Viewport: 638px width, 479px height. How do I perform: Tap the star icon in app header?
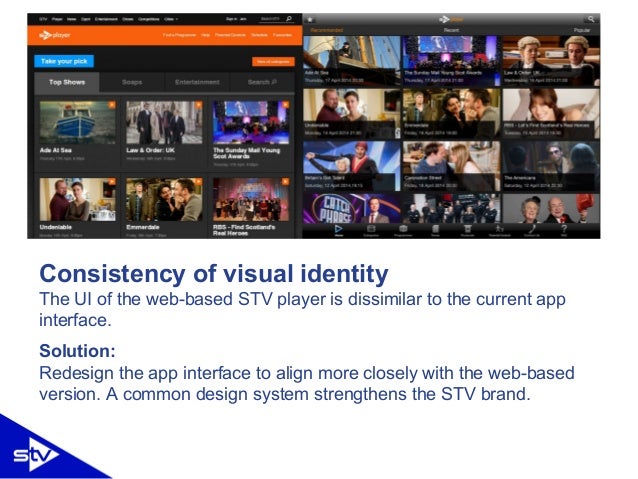point(310,19)
